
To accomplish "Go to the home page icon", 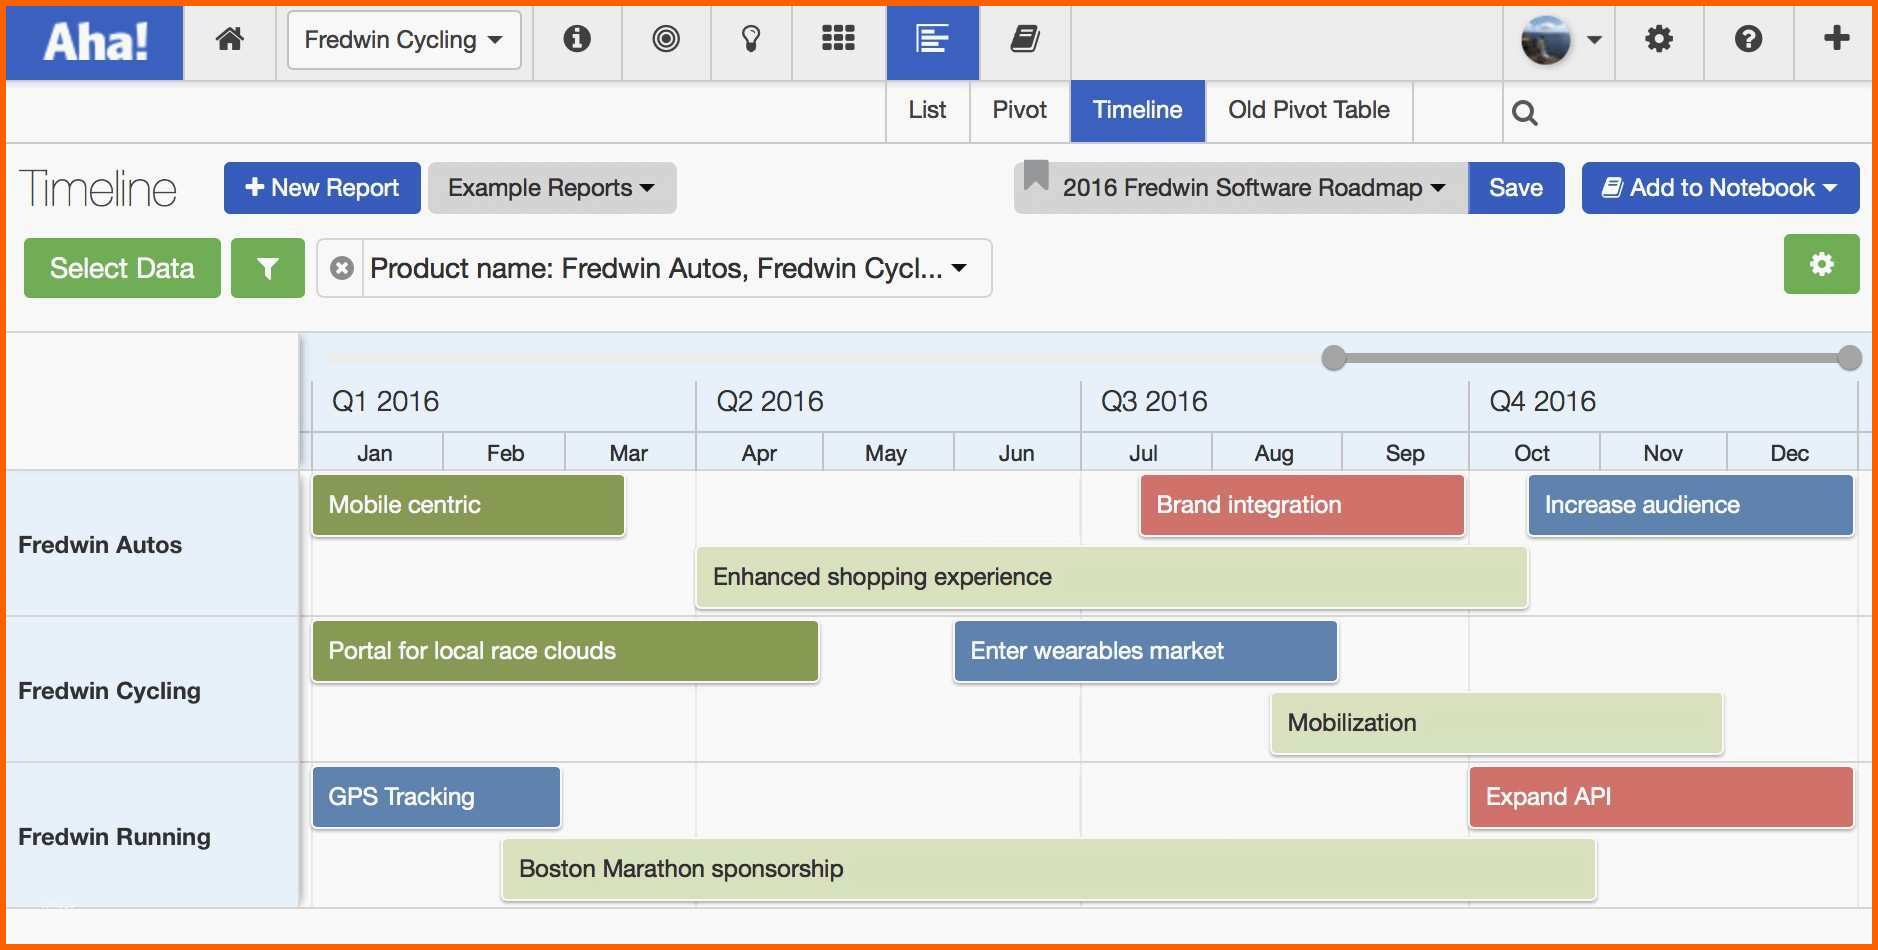I will point(230,40).
